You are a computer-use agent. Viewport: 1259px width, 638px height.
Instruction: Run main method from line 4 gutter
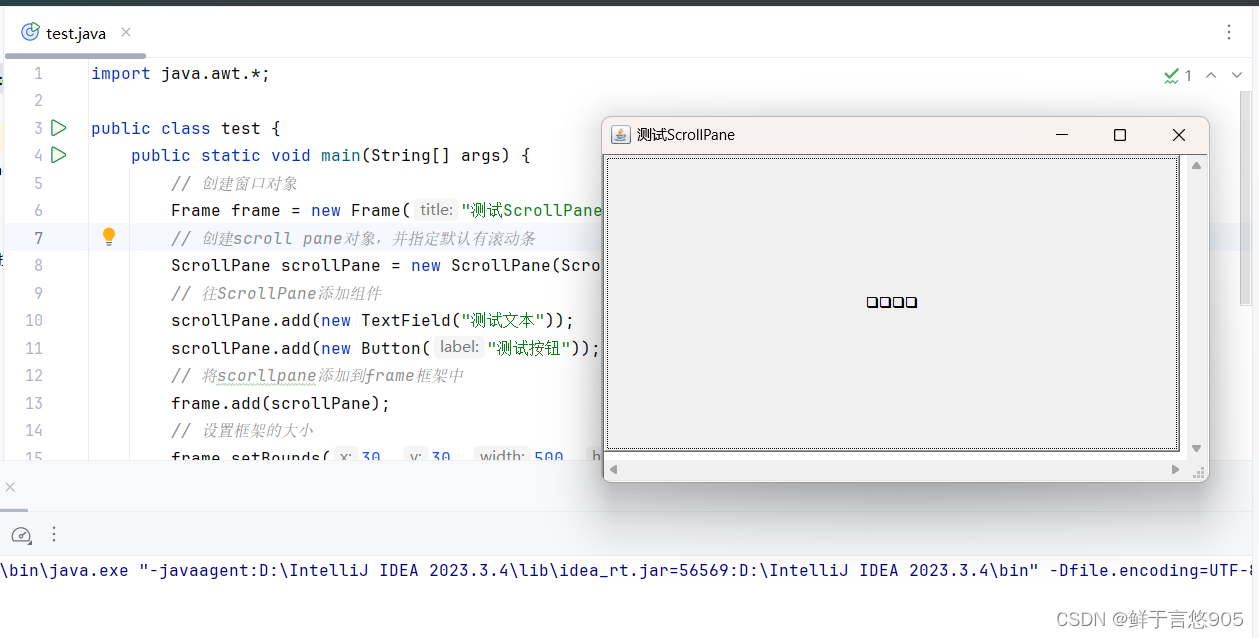point(59,155)
